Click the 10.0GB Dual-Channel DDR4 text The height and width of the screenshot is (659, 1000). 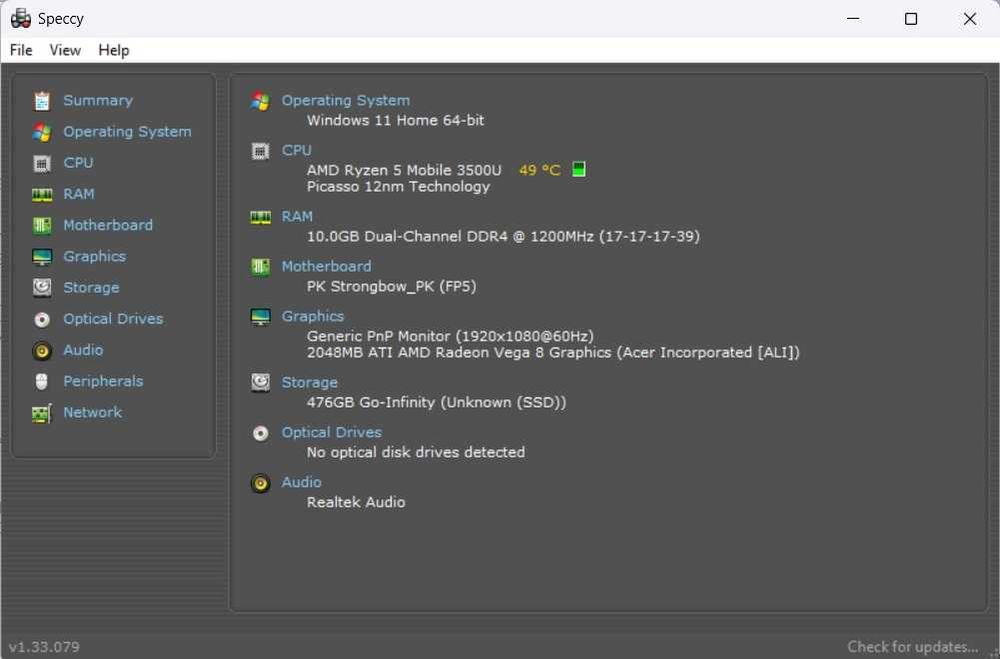coord(503,237)
